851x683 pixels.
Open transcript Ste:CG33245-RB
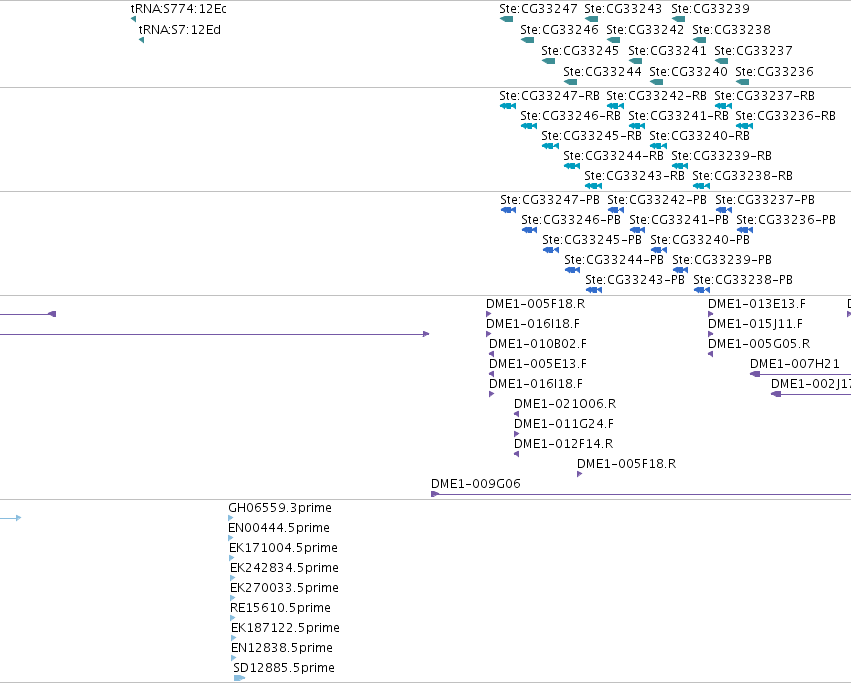click(592, 136)
